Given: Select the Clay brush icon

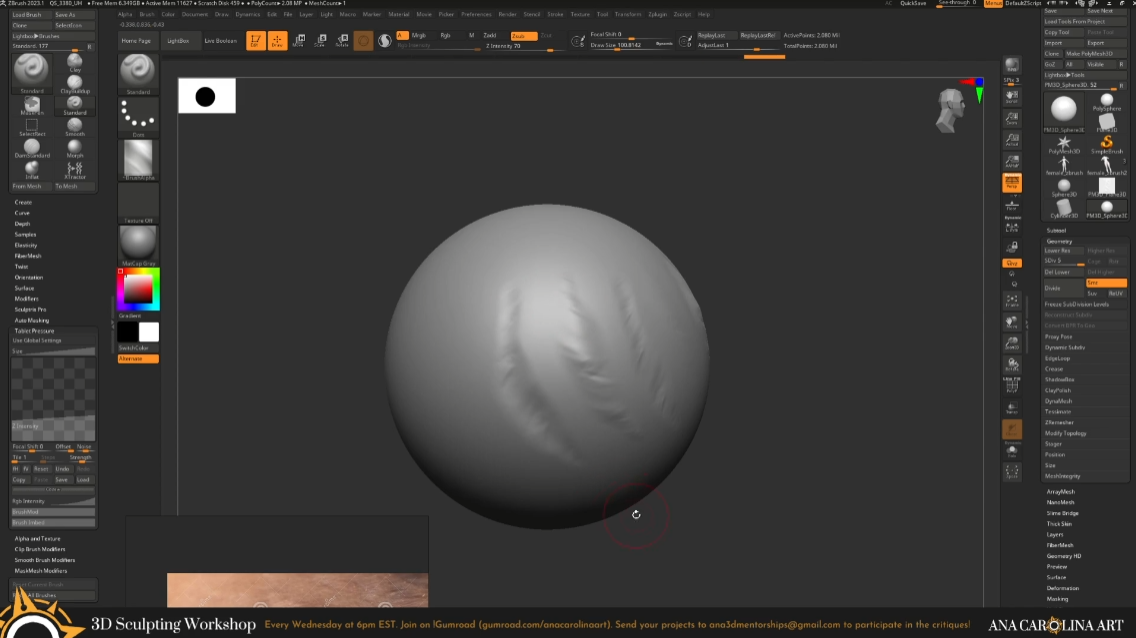Looking at the screenshot, I should pyautogui.click(x=75, y=63).
